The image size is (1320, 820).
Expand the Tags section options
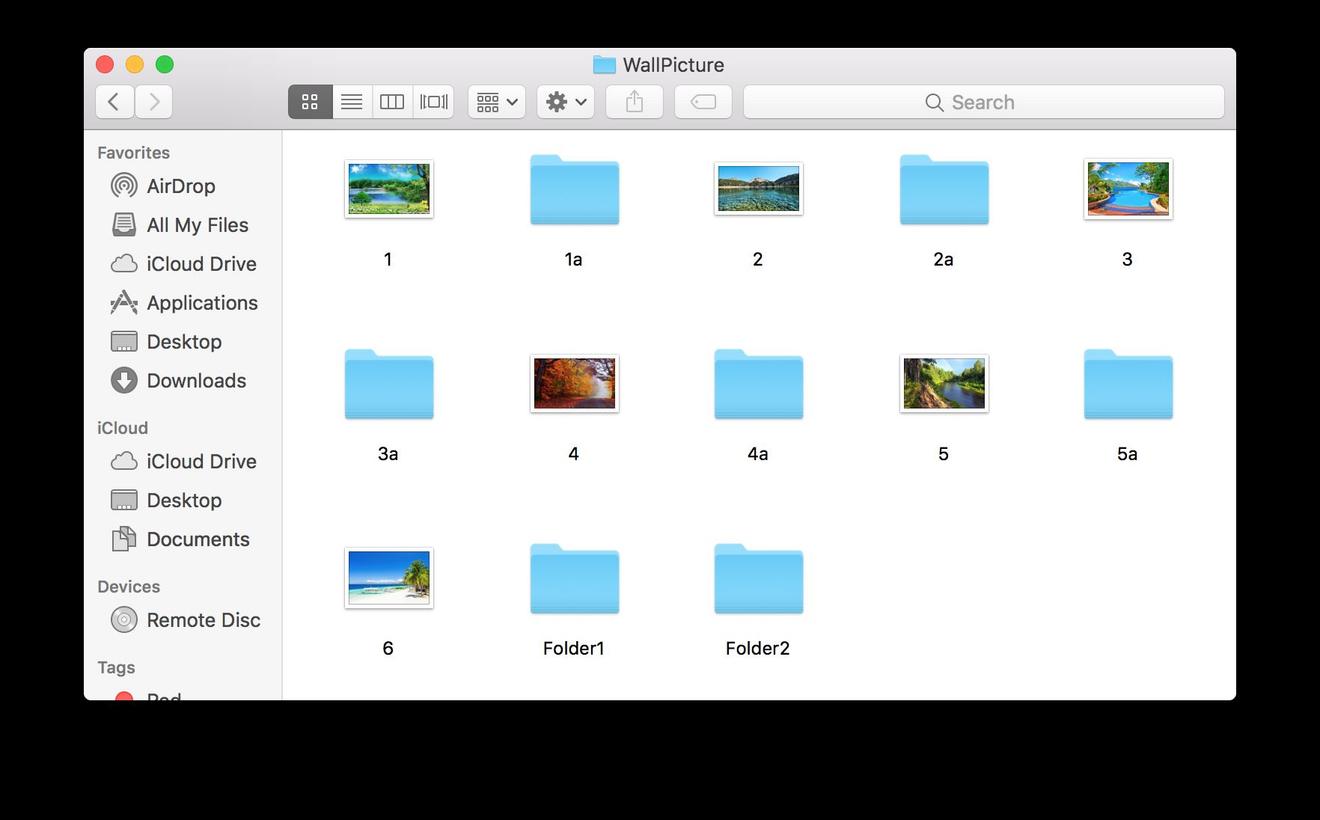115,668
